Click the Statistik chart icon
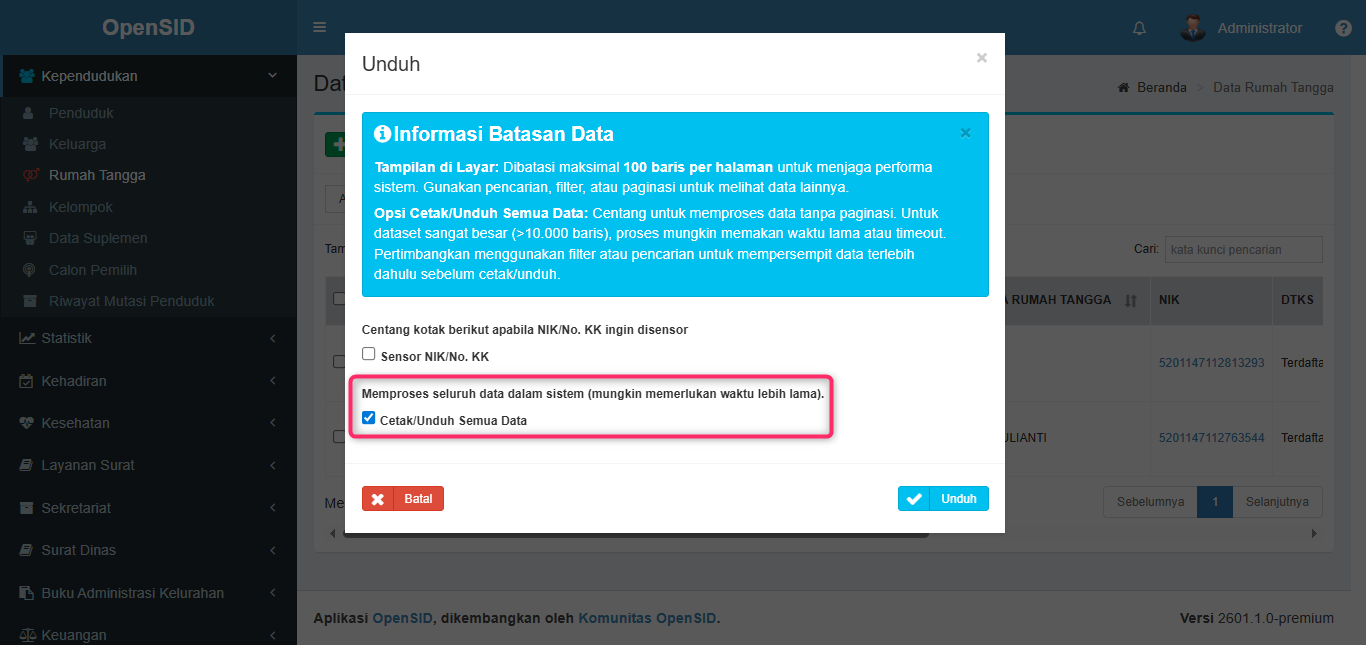Viewport: 1366px width, 645px height. point(27,338)
